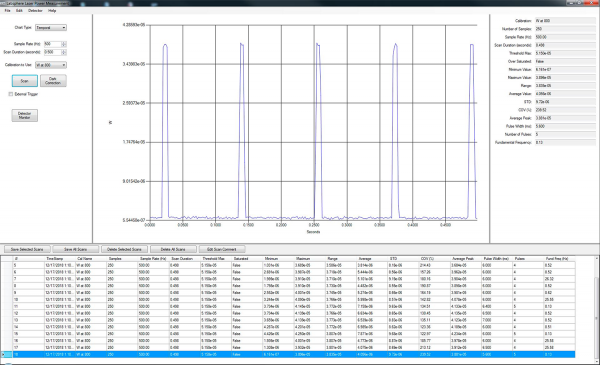Image resolution: width=600 pixels, height=365 pixels.
Task: Click the Sample Rate input field
Action: point(52,44)
